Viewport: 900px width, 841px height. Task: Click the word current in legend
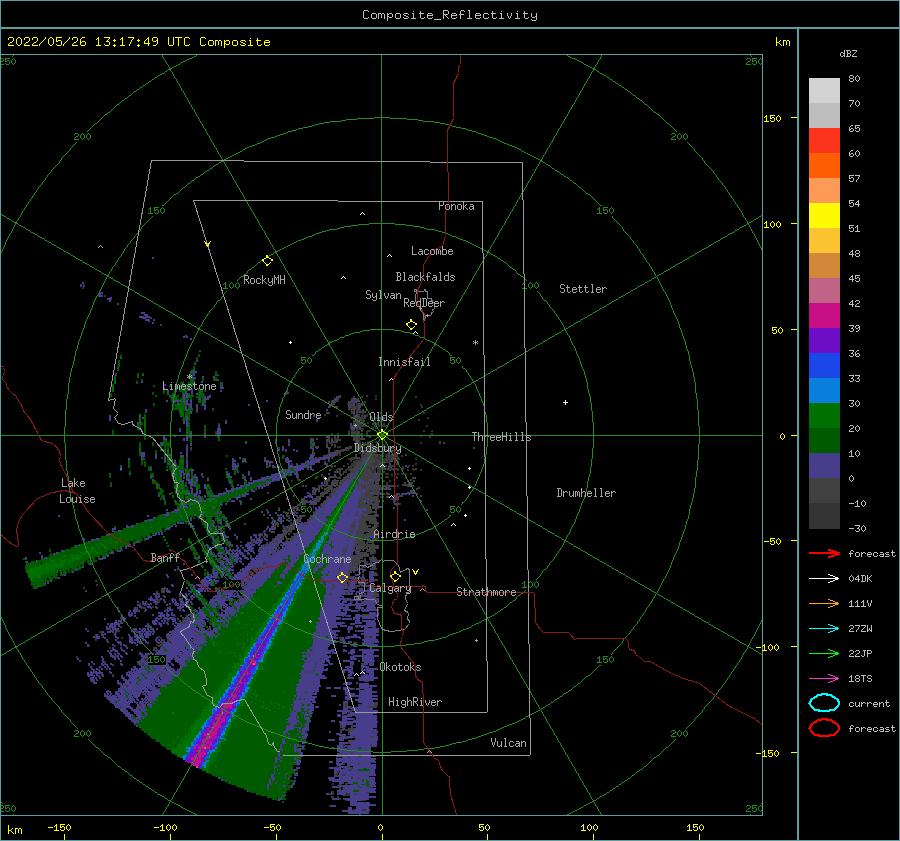[x=869, y=703]
